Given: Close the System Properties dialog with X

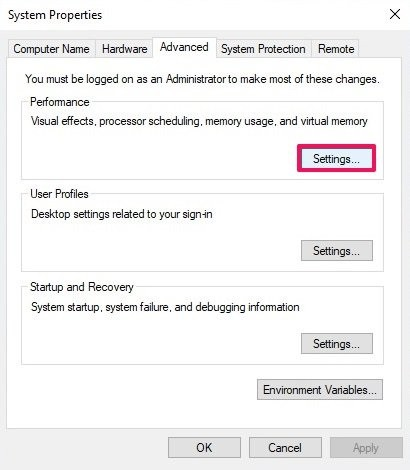Looking at the screenshot, I should click(395, 14).
